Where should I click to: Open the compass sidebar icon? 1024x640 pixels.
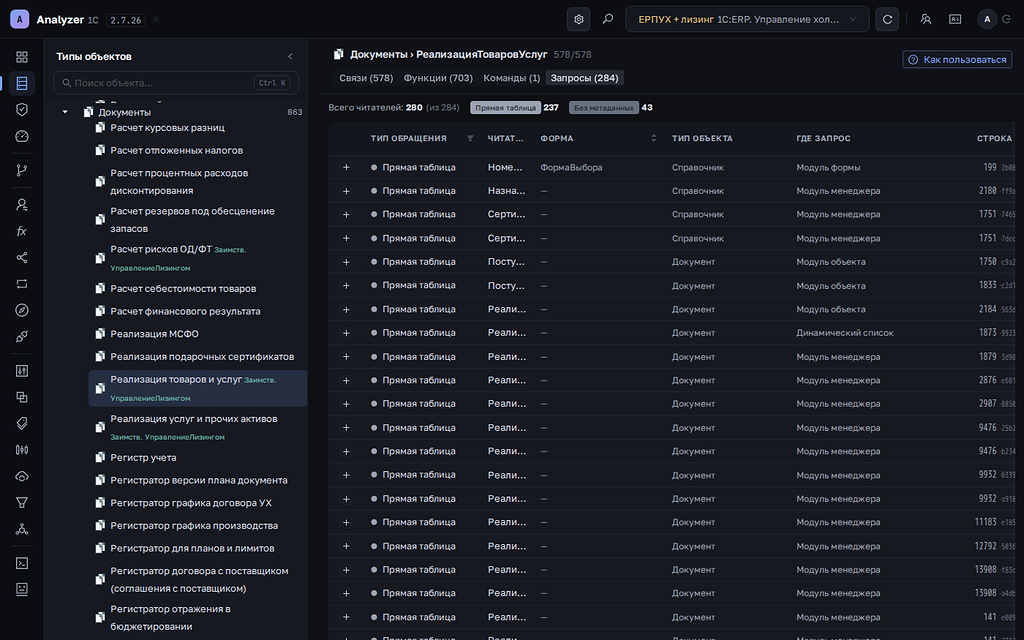[22, 310]
